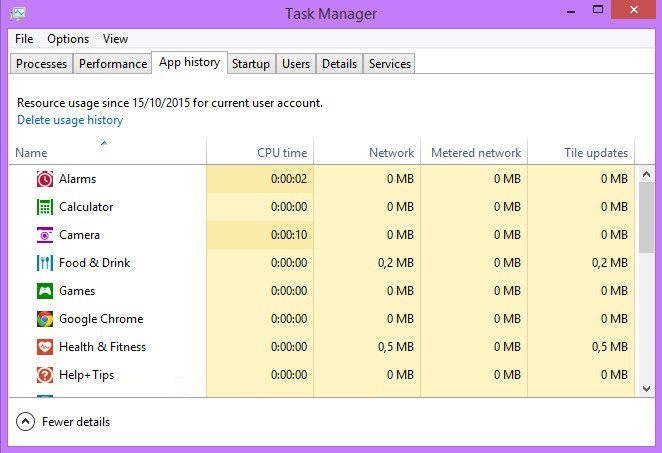Click the Health & Fitness app icon
The height and width of the screenshot is (453, 662).
pyautogui.click(x=45, y=347)
